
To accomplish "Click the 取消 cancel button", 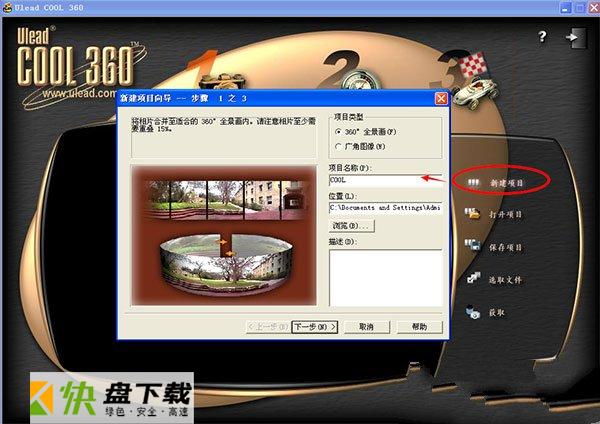I will click(x=367, y=327).
